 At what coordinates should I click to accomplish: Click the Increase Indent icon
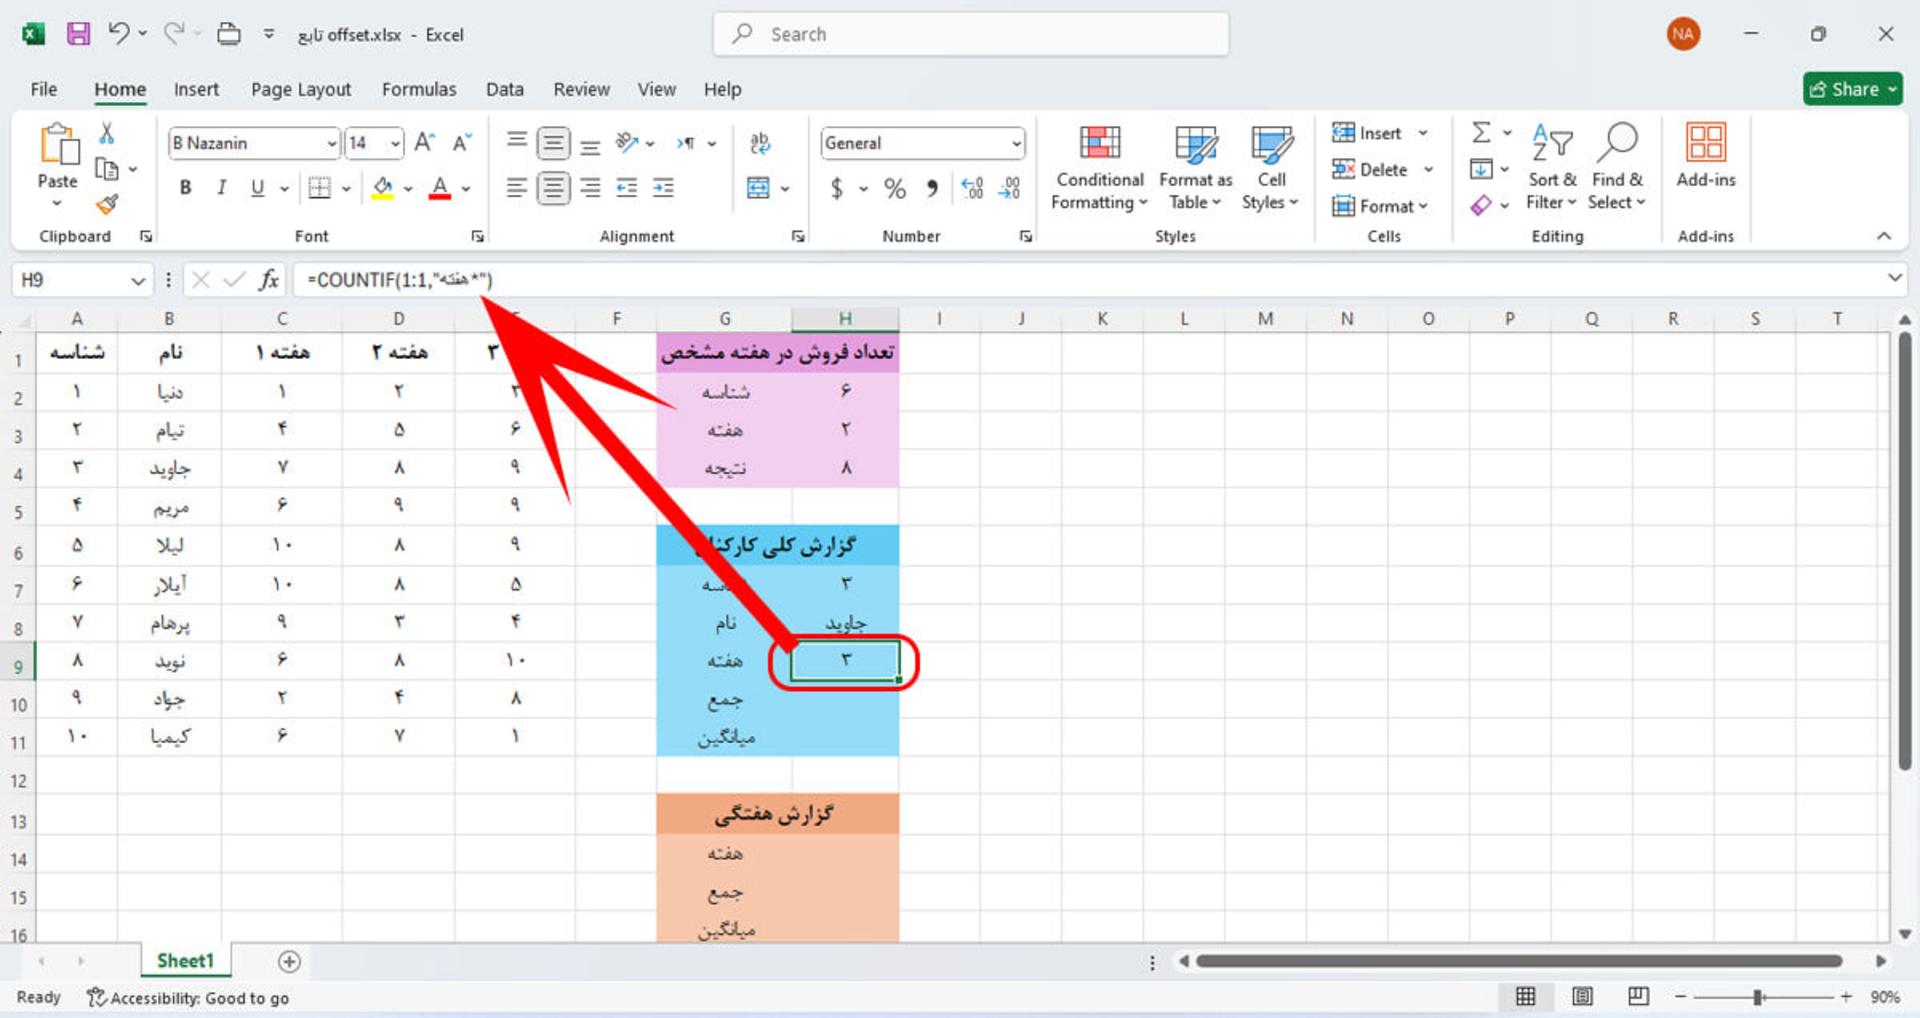(x=663, y=188)
